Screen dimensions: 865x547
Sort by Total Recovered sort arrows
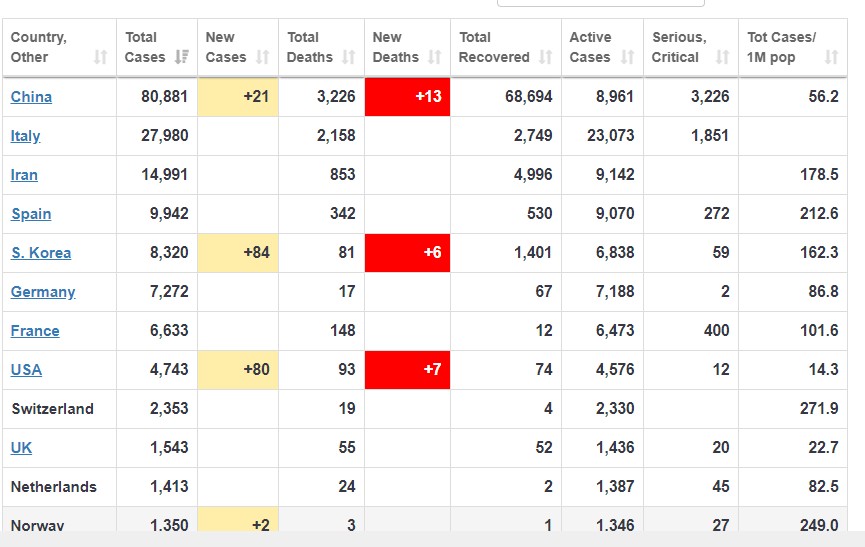click(x=546, y=57)
